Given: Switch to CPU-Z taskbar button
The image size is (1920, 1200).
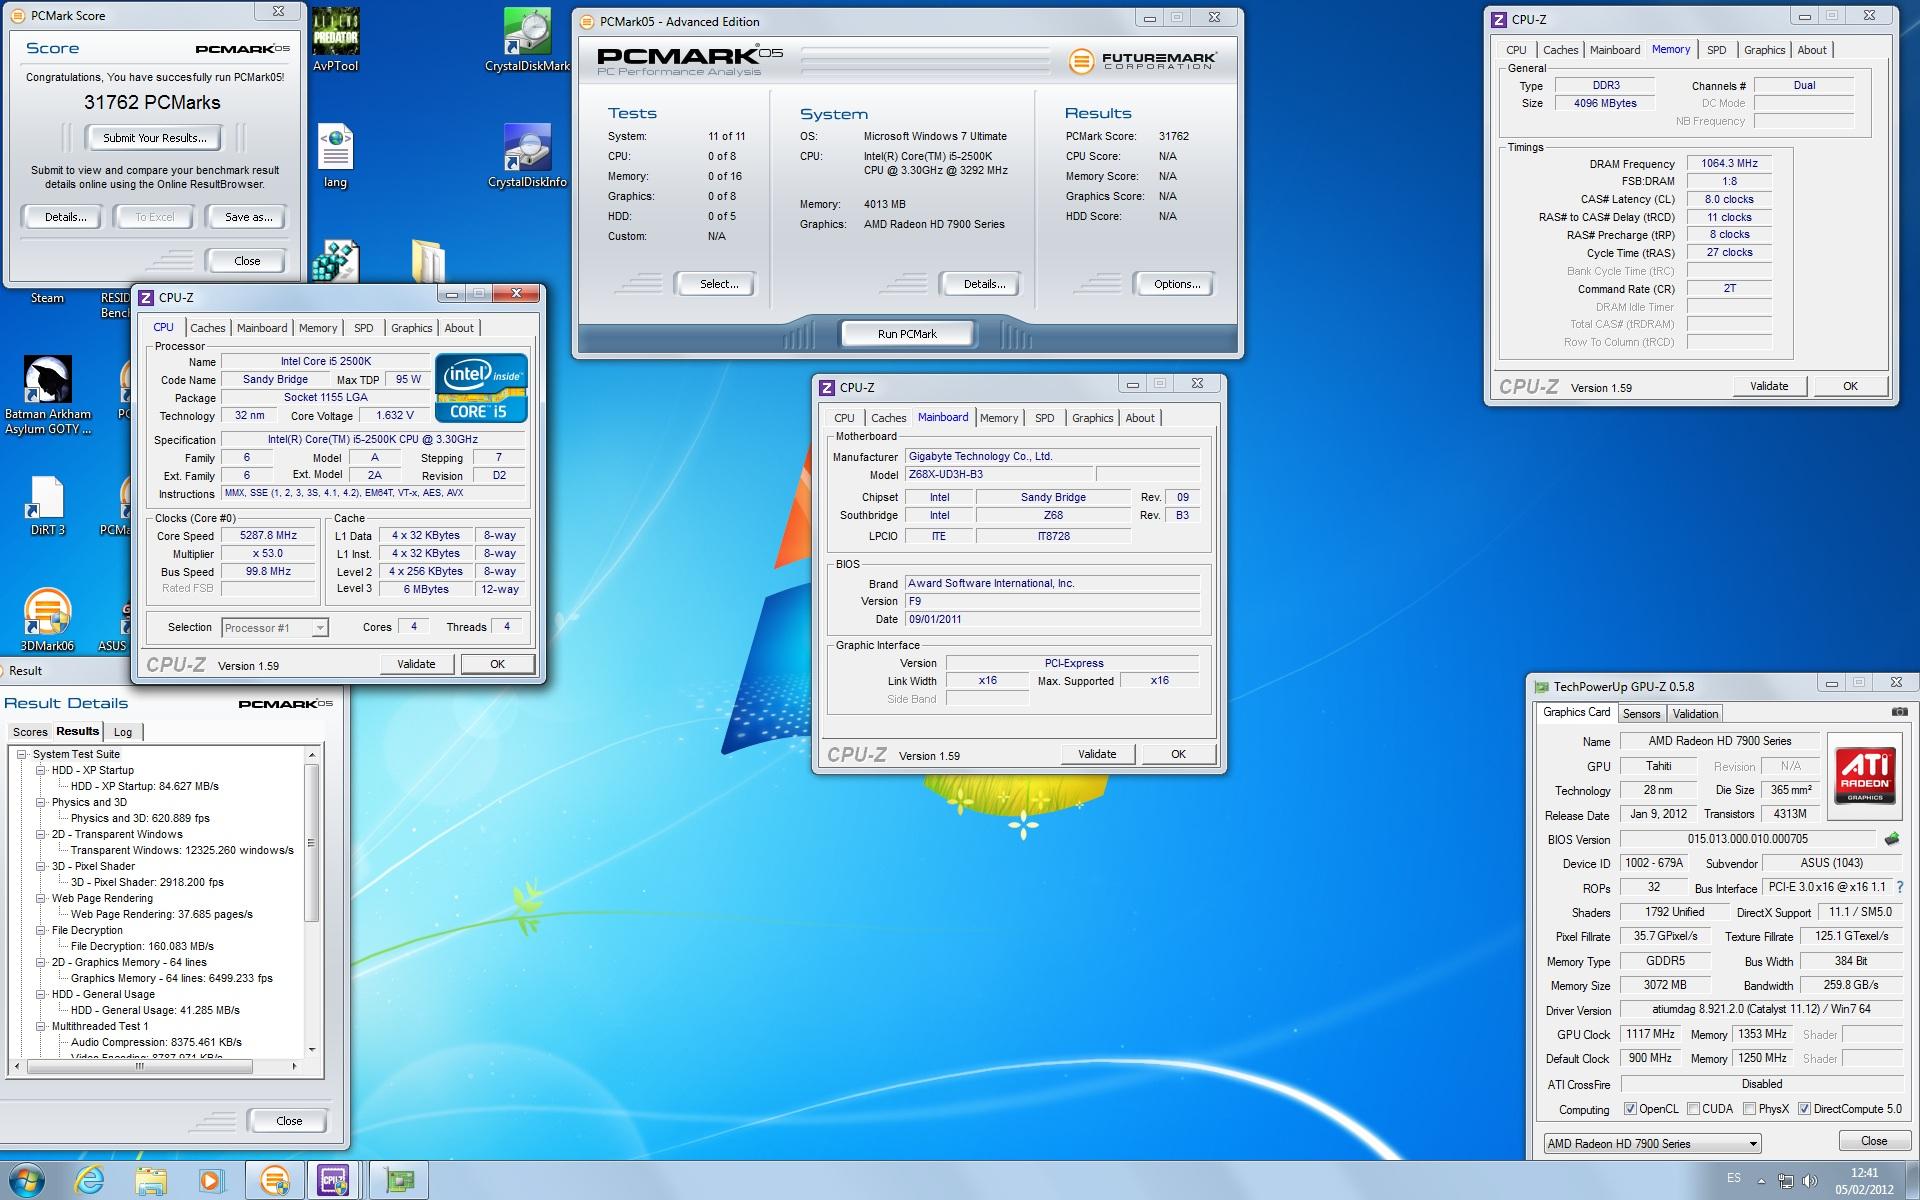Looking at the screenshot, I should click(x=334, y=1181).
